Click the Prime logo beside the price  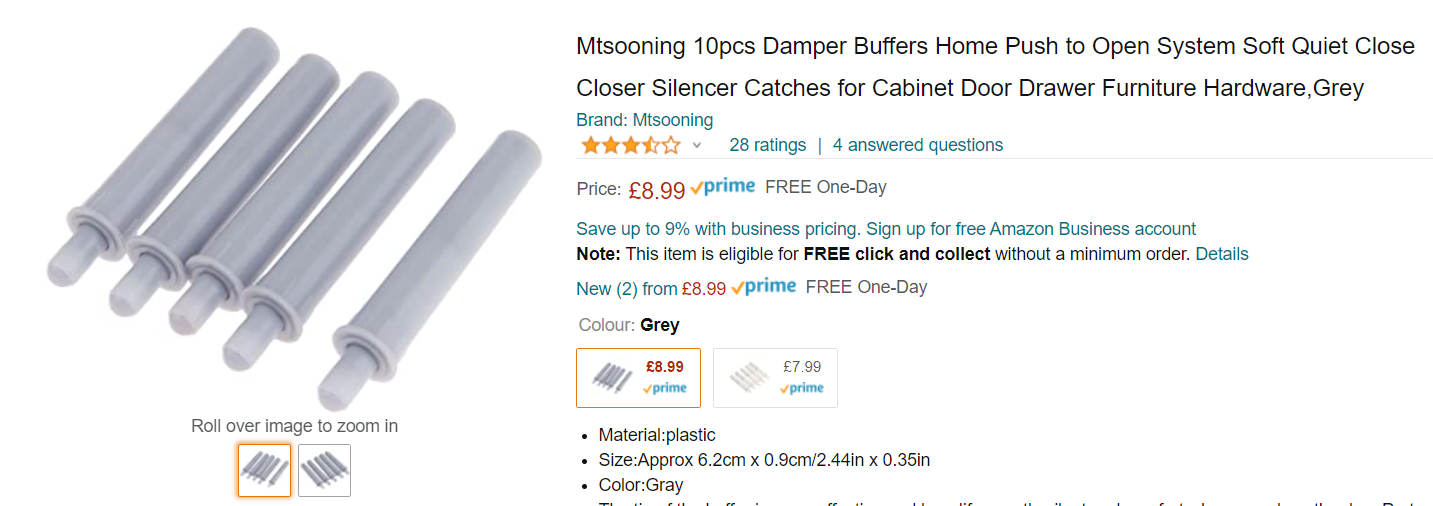(x=723, y=187)
